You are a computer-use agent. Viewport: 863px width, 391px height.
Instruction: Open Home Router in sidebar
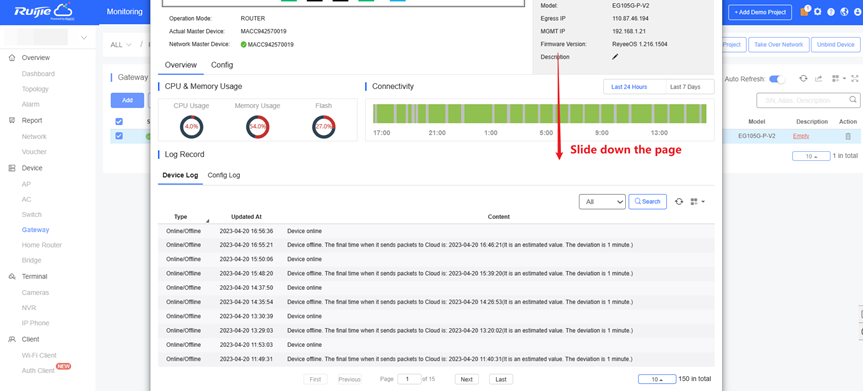pyautogui.click(x=42, y=245)
